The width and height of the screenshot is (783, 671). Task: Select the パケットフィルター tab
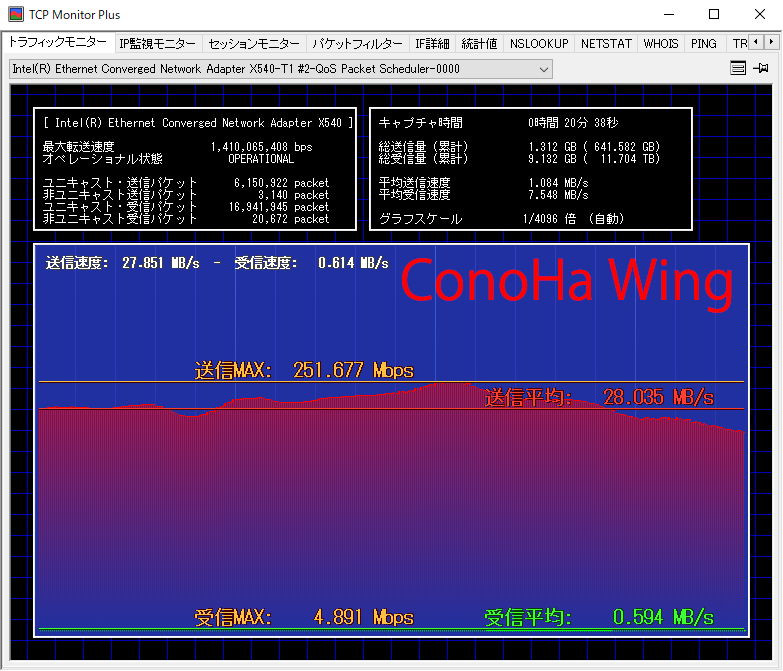357,44
